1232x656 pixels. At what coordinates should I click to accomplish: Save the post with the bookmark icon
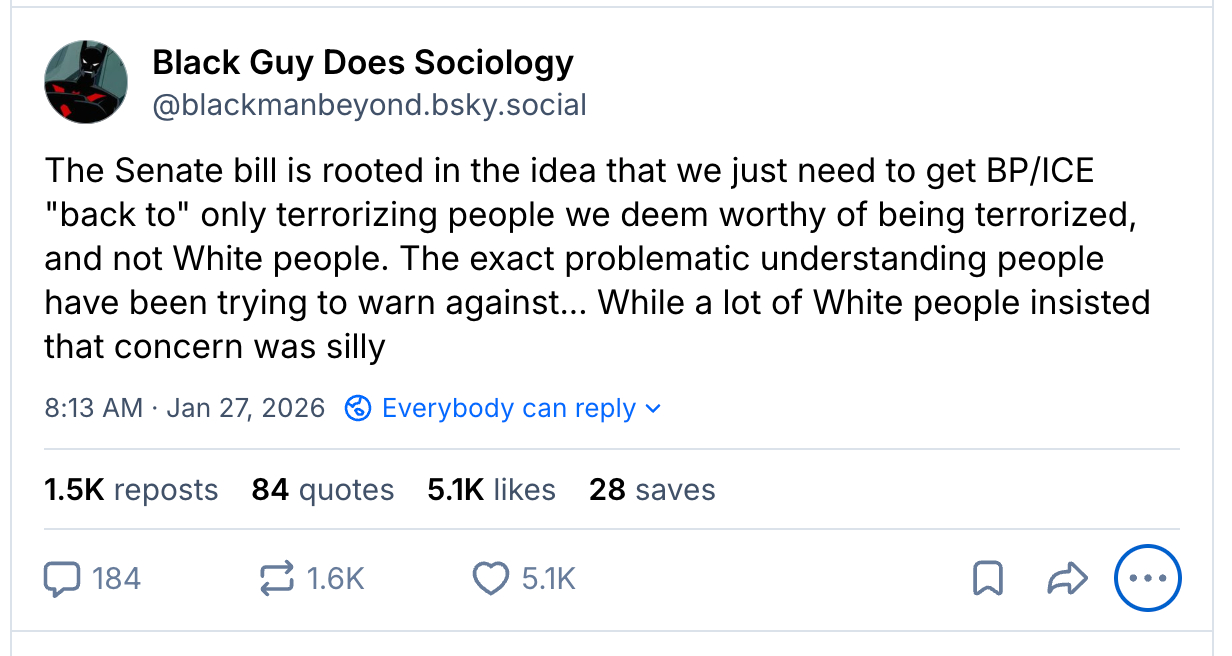[988, 578]
